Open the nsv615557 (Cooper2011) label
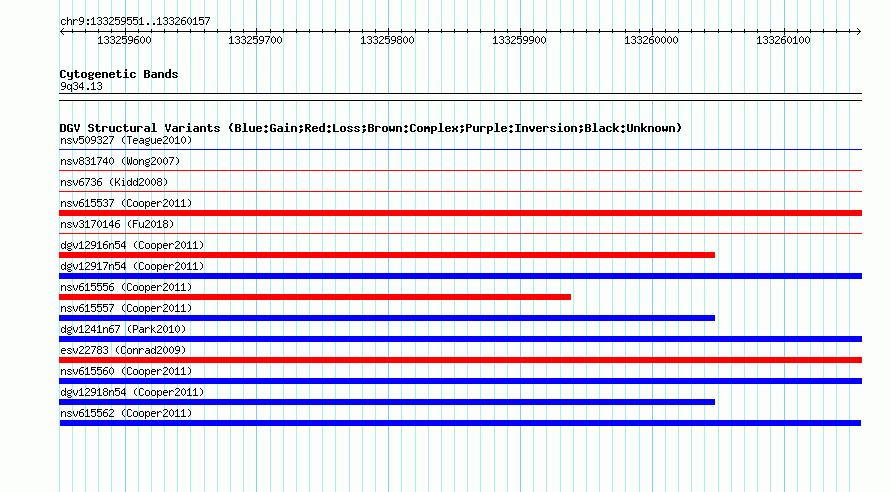This screenshot has width=890, height=492. pos(126,308)
